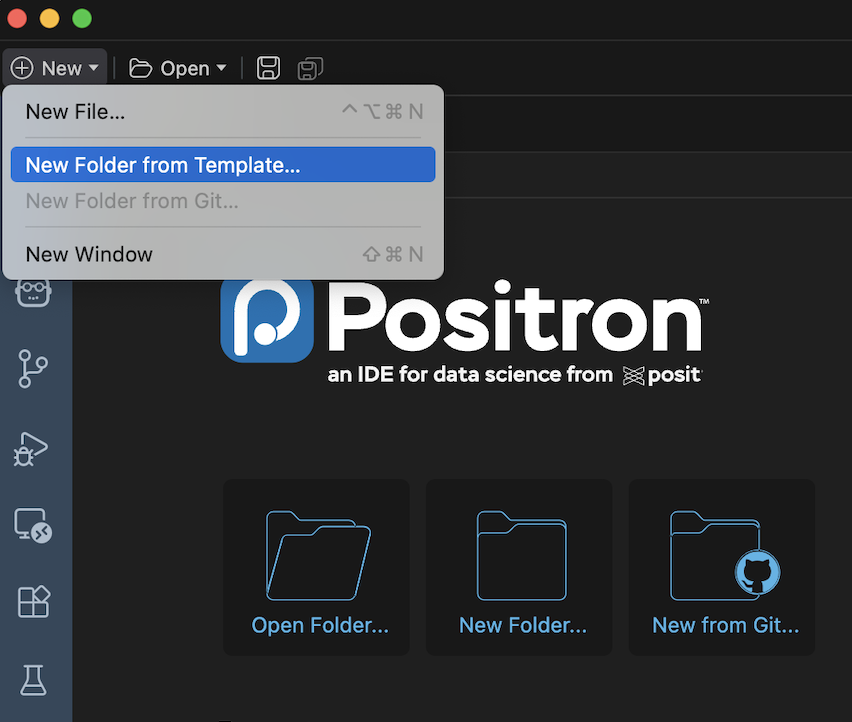This screenshot has height=722, width=852.
Task: Click the "Open Folder..." welcome card
Action: point(319,567)
